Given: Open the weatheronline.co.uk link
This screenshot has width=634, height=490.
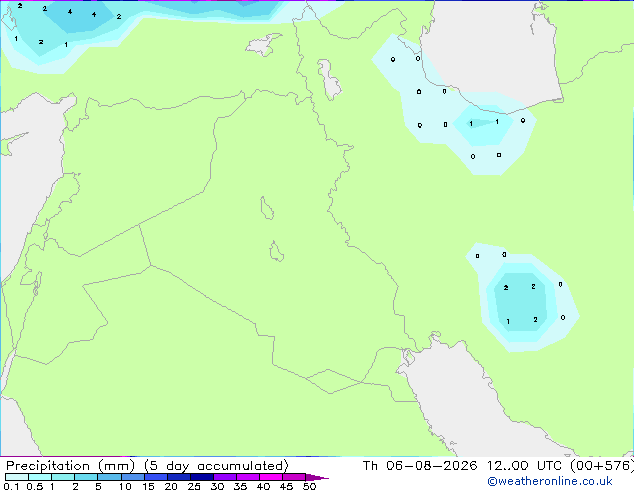Looking at the screenshot, I should point(550,481).
